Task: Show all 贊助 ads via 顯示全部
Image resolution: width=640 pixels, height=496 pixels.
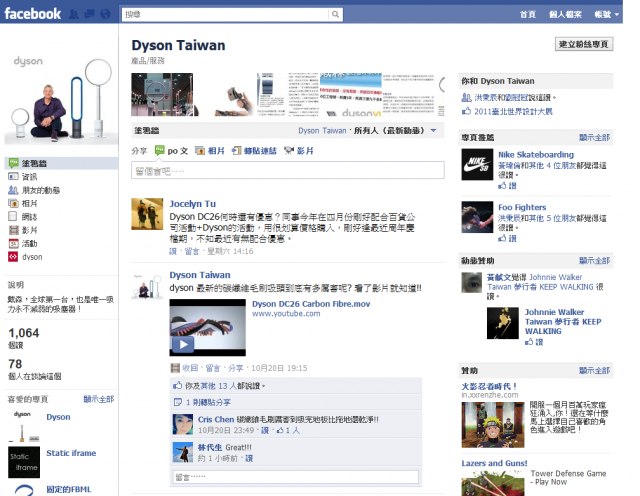Action: (594, 371)
